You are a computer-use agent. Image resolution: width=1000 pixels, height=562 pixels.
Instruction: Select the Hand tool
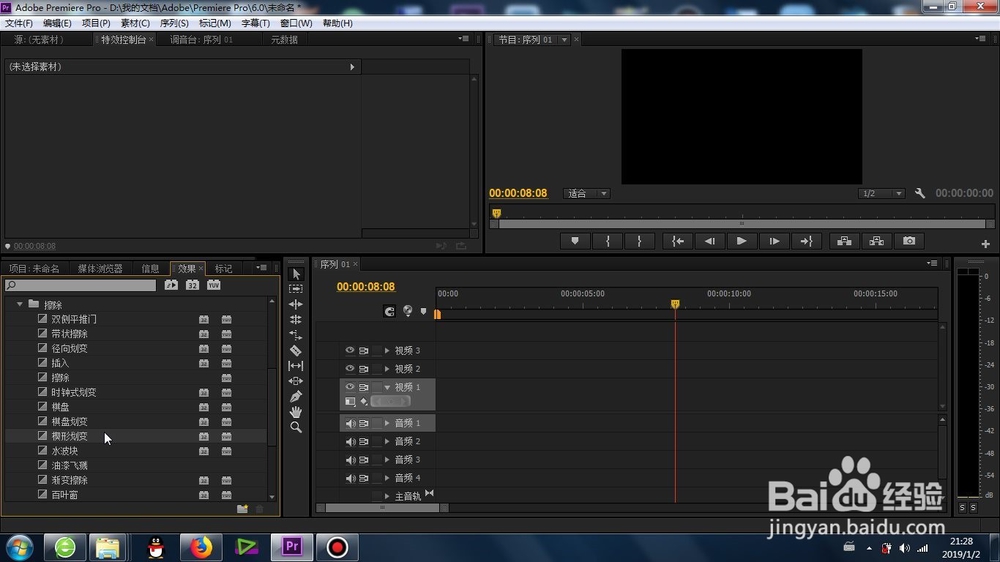point(296,411)
